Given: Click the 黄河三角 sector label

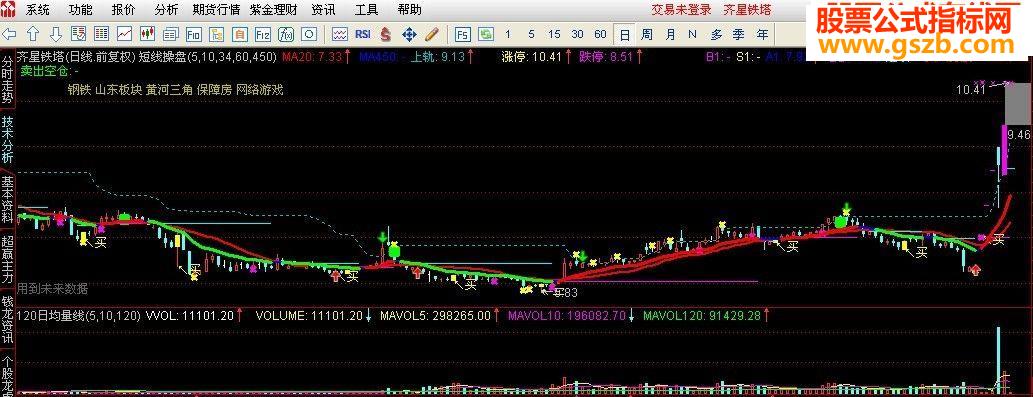Looking at the screenshot, I should [169, 90].
